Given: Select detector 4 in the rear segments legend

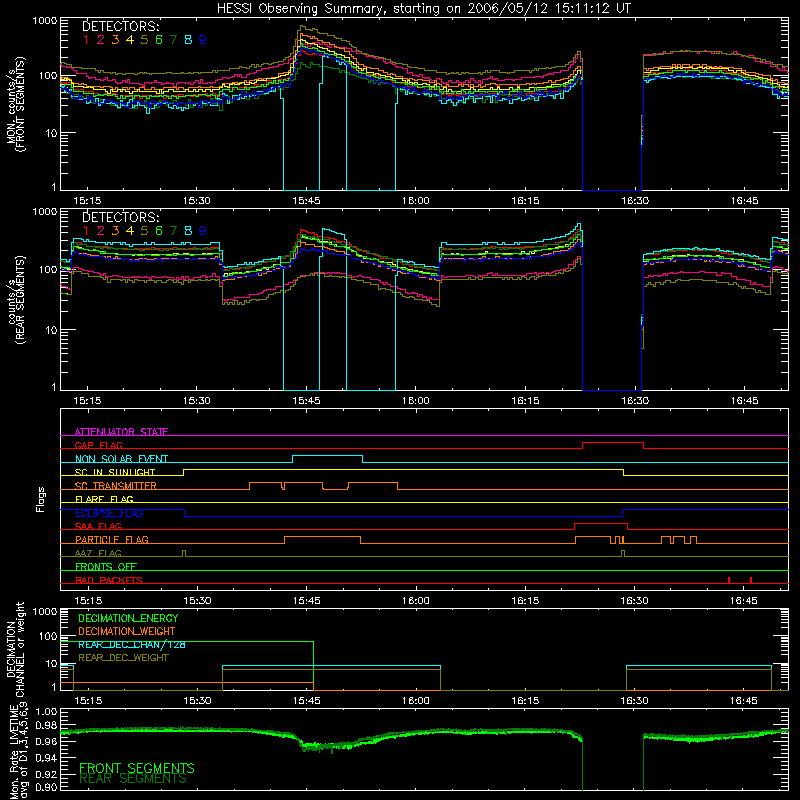Looking at the screenshot, I should tap(130, 231).
